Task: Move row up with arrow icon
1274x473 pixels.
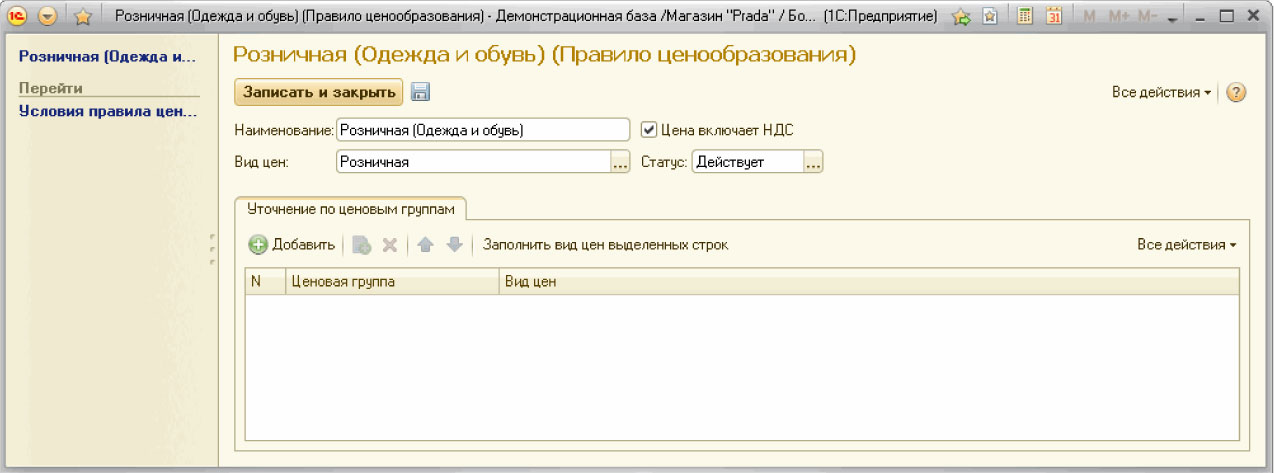Action: tap(425, 245)
